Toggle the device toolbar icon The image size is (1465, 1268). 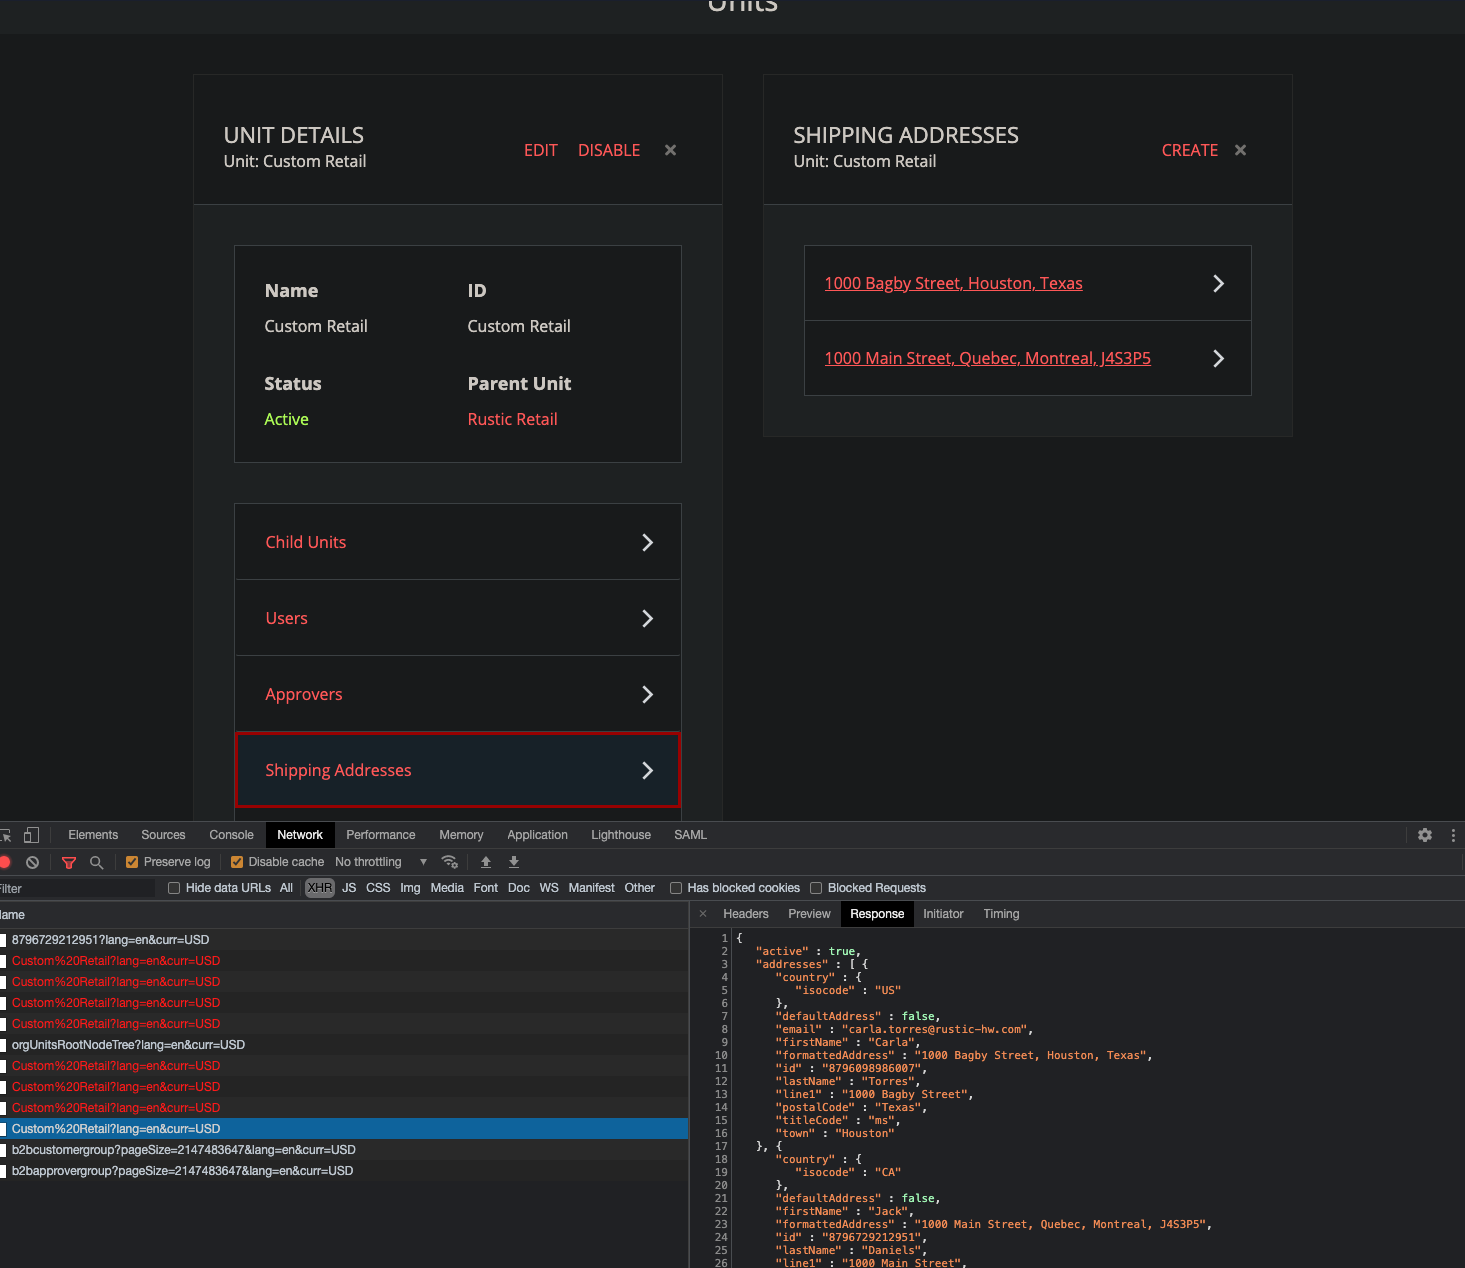(x=32, y=835)
